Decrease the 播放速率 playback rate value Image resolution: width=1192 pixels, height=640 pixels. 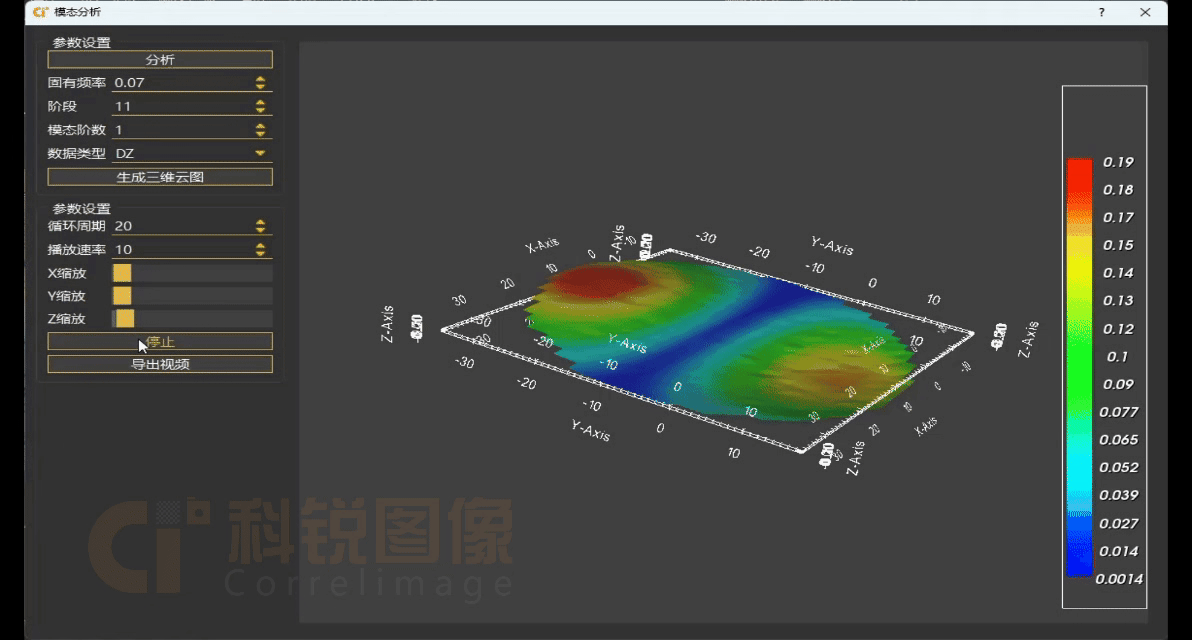tap(261, 253)
